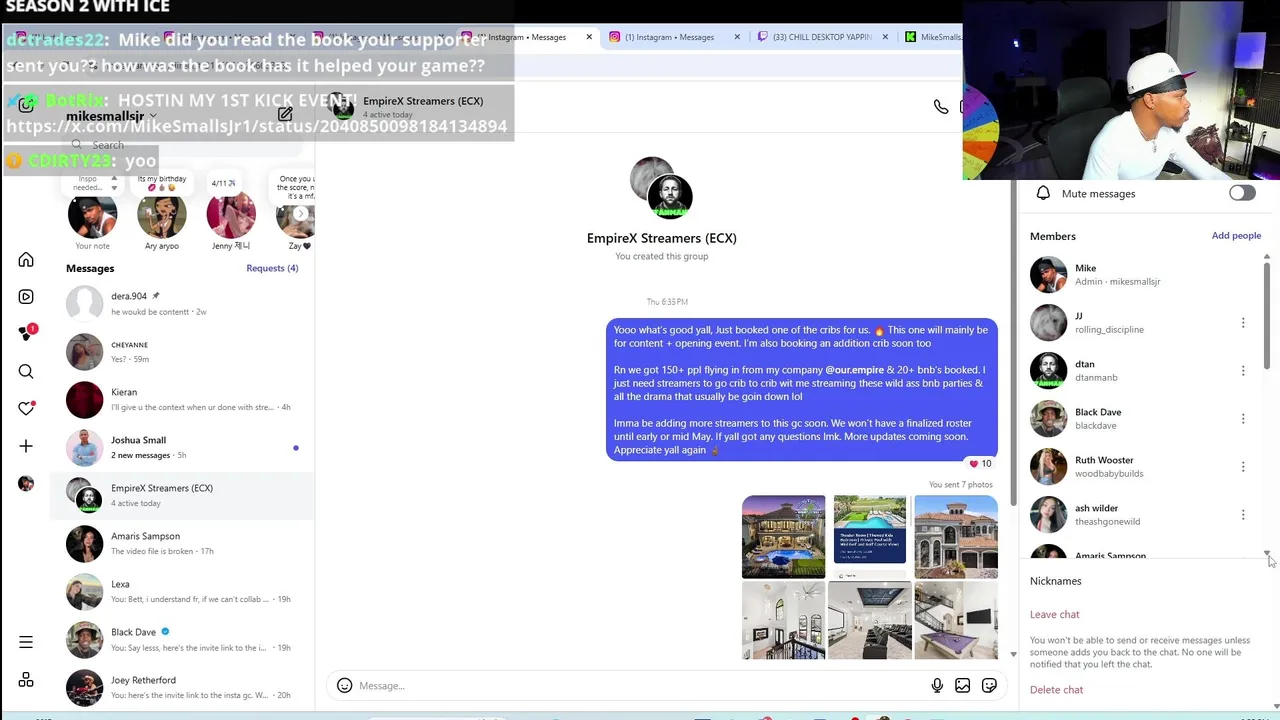
Task: Open conversation with dera.904
Action: (182, 303)
